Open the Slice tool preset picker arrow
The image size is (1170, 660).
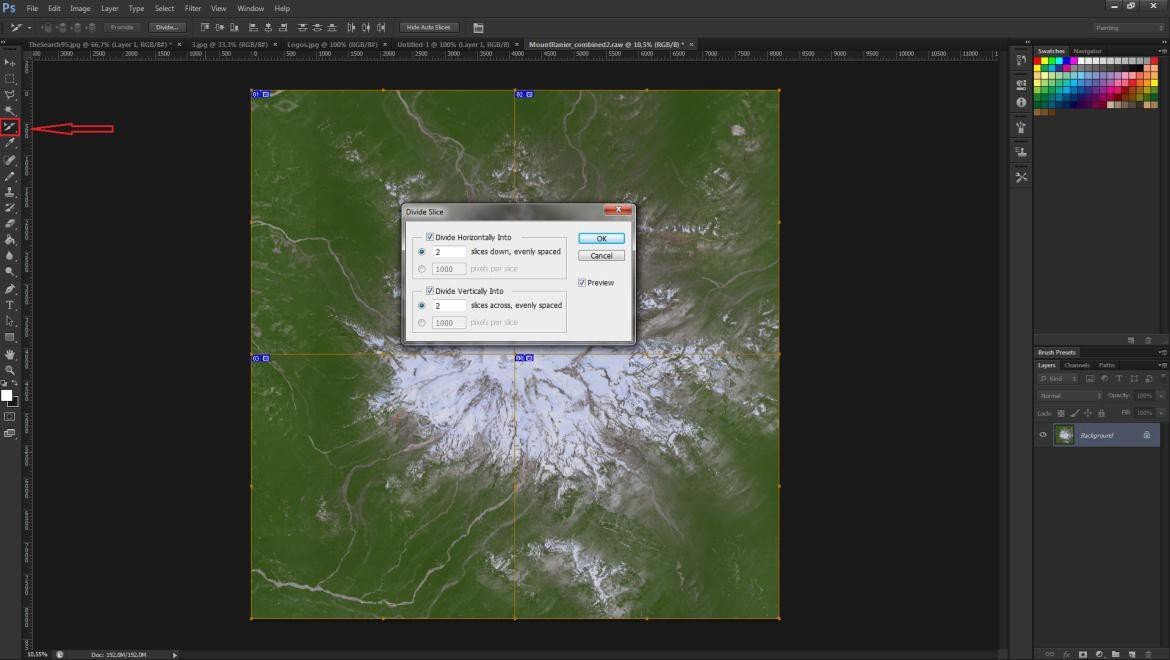click(x=29, y=28)
